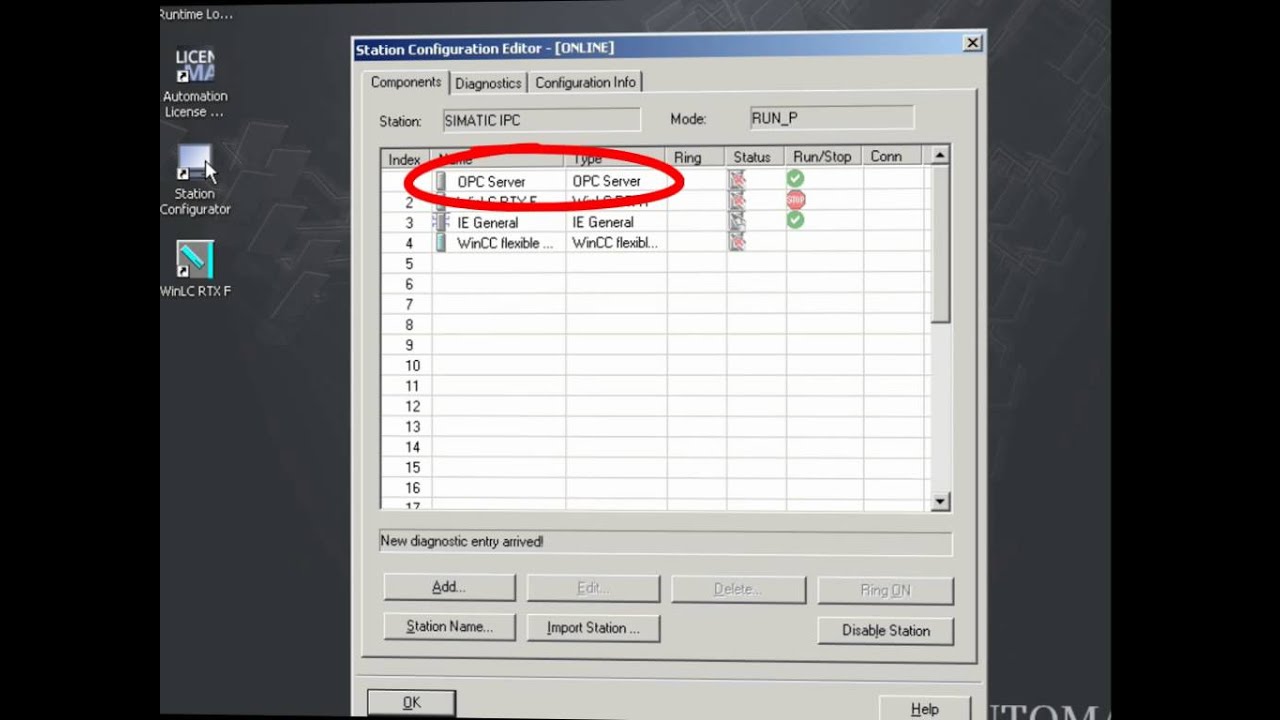Click the Index column header

click(x=405, y=159)
